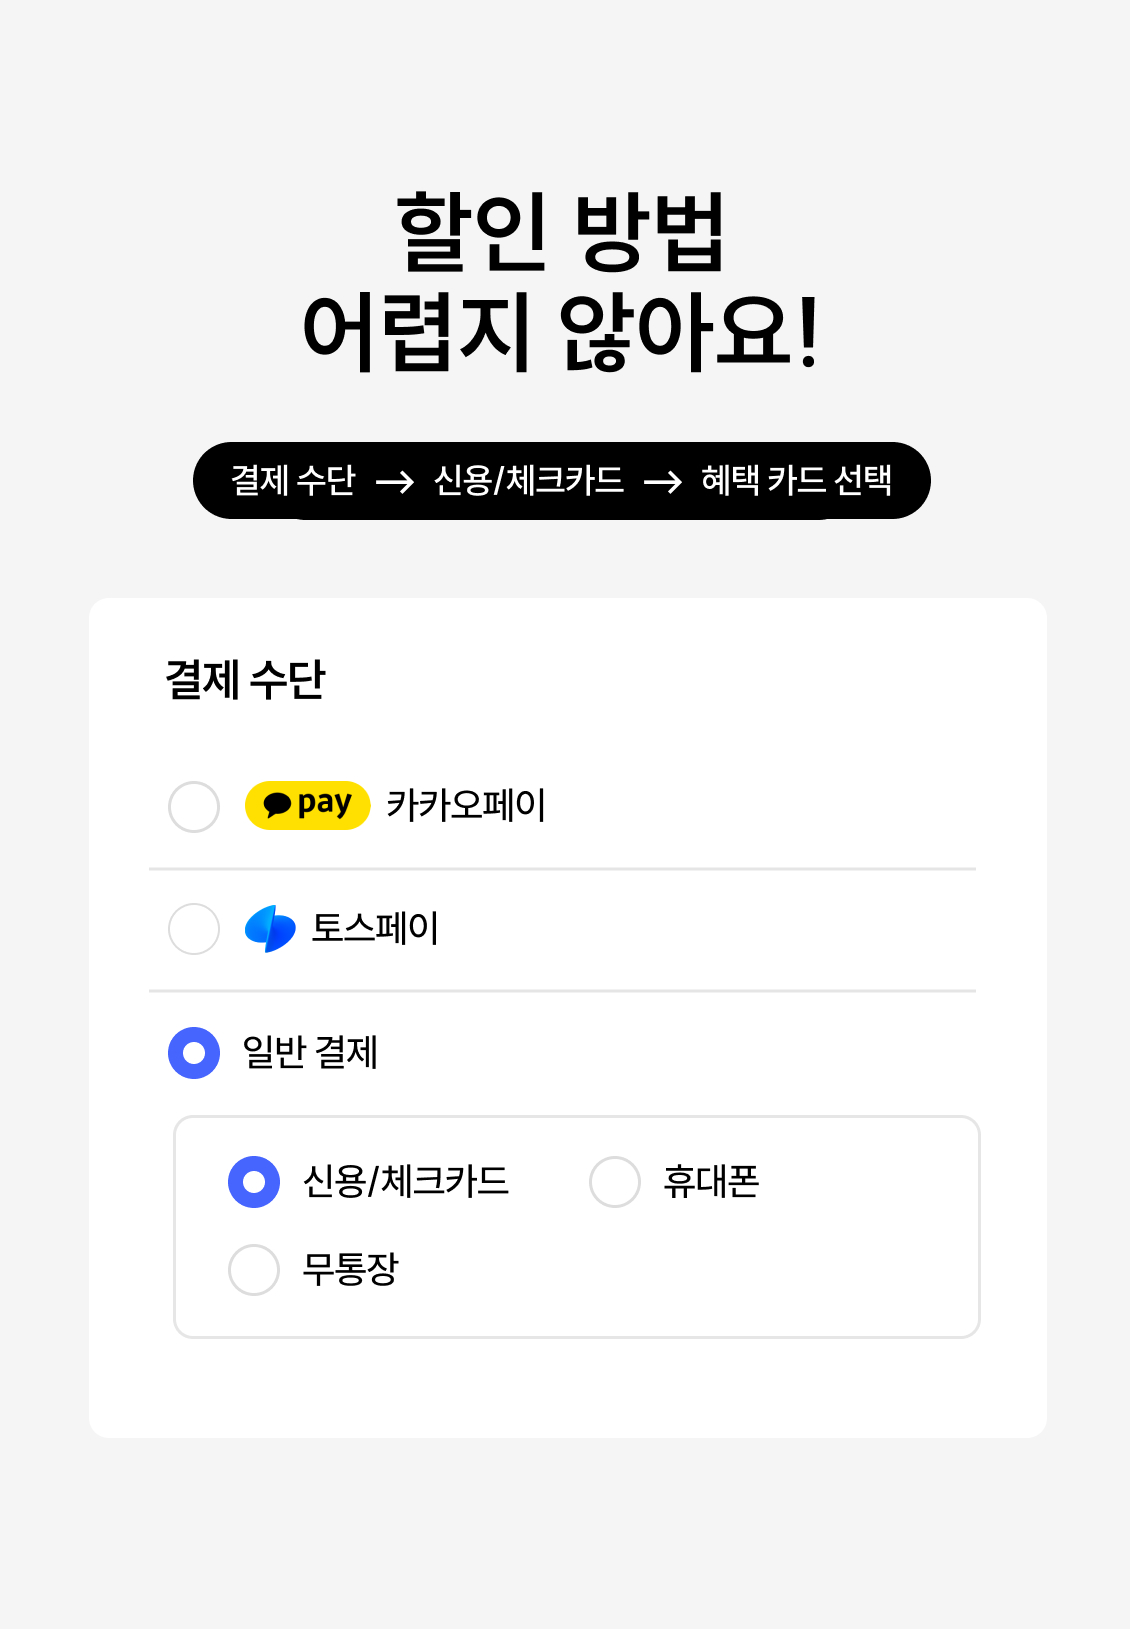Viewport: 1130px width, 1629px height.
Task: Click the first arrow after 결제 수단 in banner
Action: click(x=395, y=482)
